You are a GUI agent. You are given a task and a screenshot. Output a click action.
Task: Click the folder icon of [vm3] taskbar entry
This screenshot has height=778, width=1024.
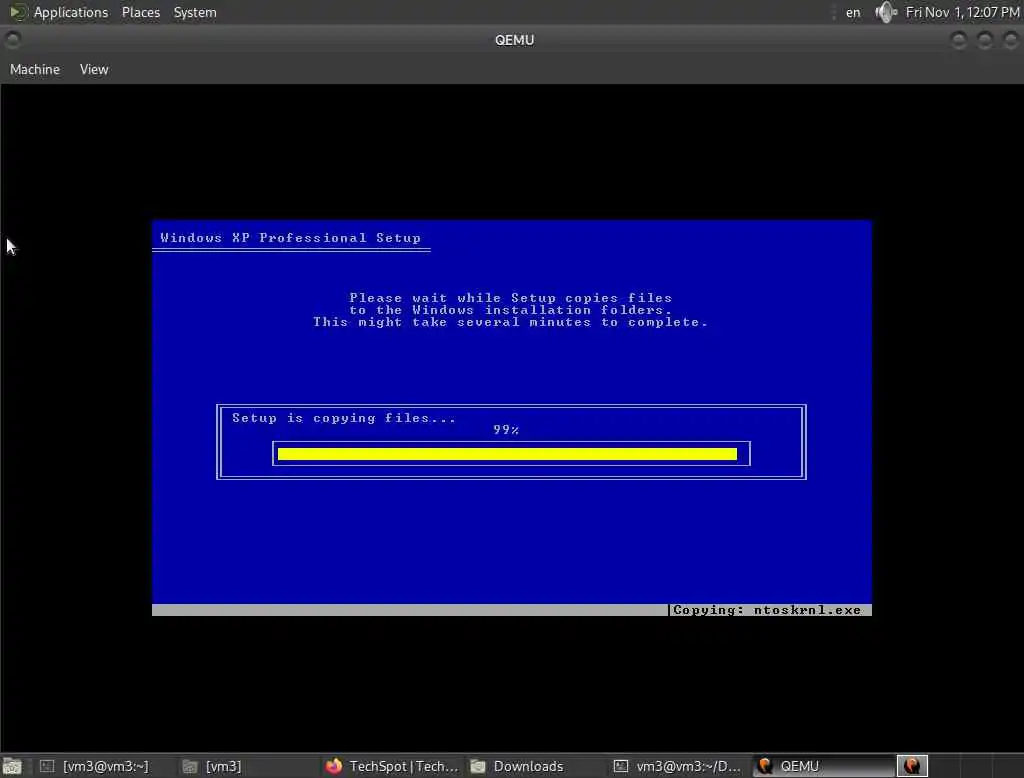[x=189, y=766]
